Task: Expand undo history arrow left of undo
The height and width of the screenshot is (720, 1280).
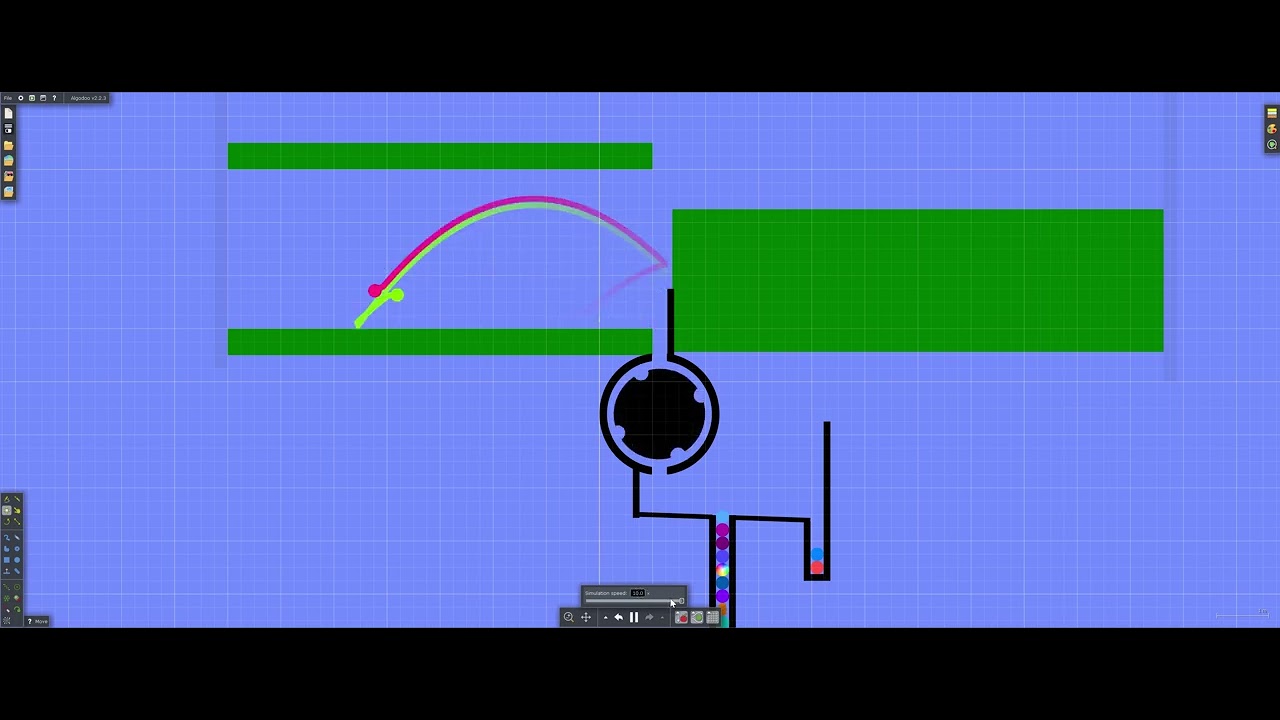Action: coord(606,617)
